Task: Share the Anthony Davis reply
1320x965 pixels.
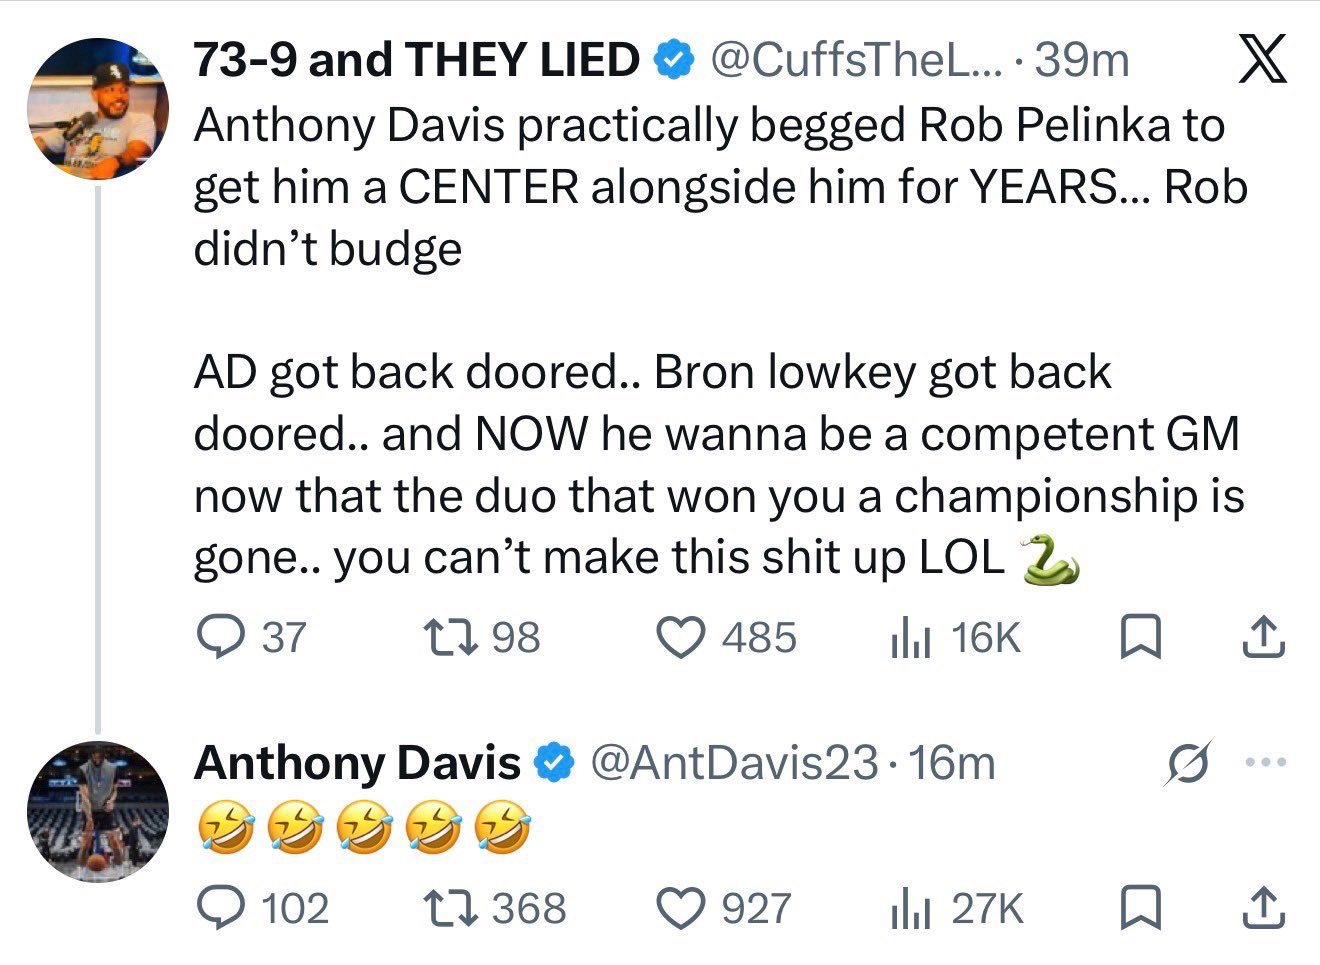Action: 1262,908
